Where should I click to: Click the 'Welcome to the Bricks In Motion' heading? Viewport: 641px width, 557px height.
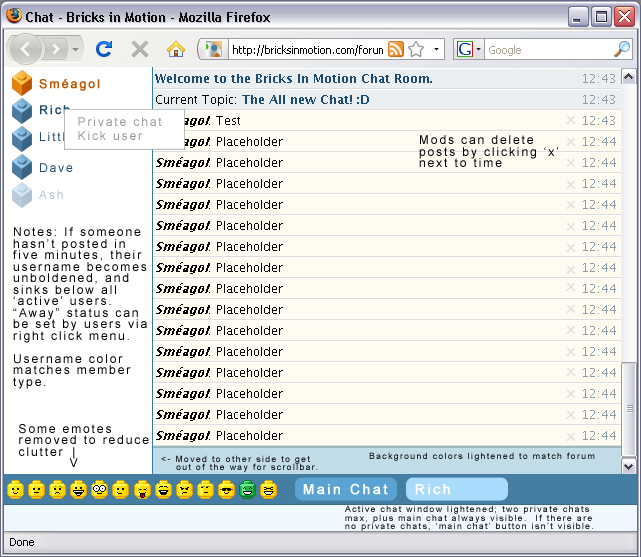(x=294, y=78)
